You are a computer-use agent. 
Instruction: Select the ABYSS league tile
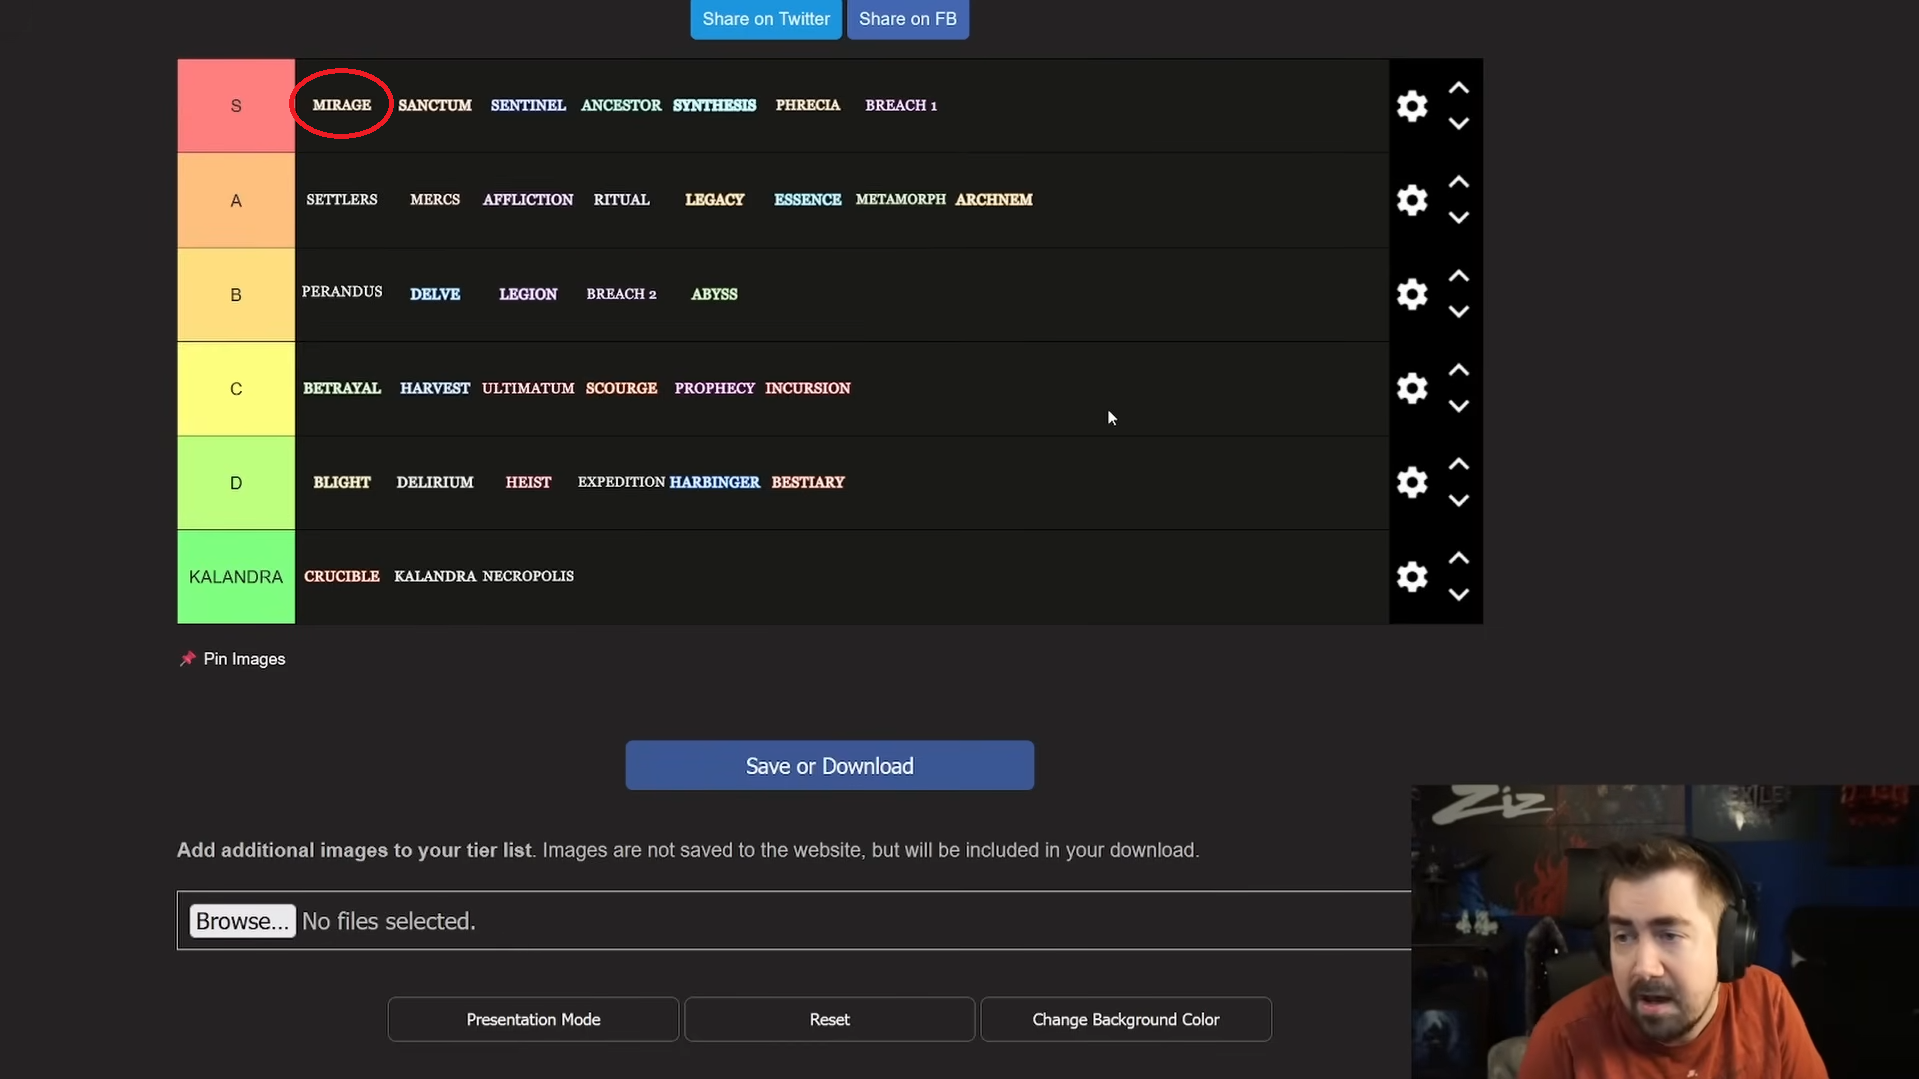point(714,294)
